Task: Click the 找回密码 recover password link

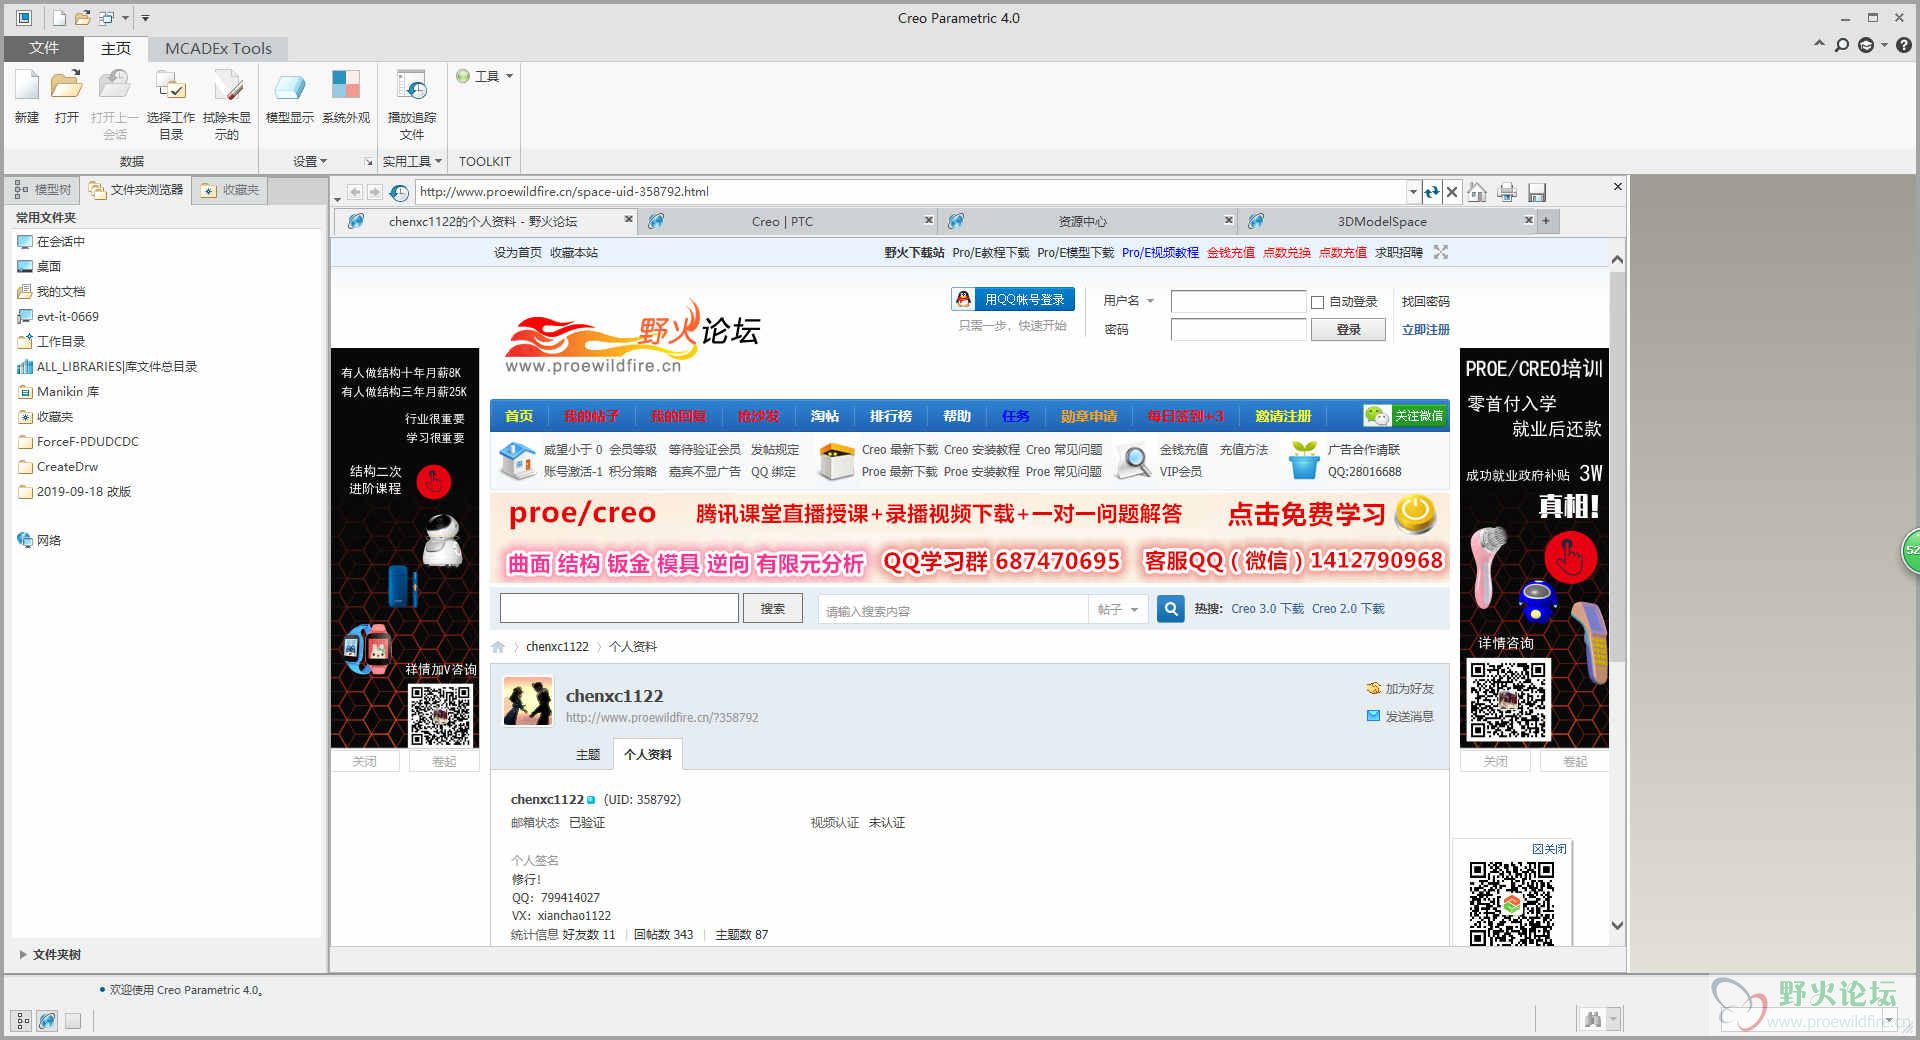Action: [x=1425, y=302]
